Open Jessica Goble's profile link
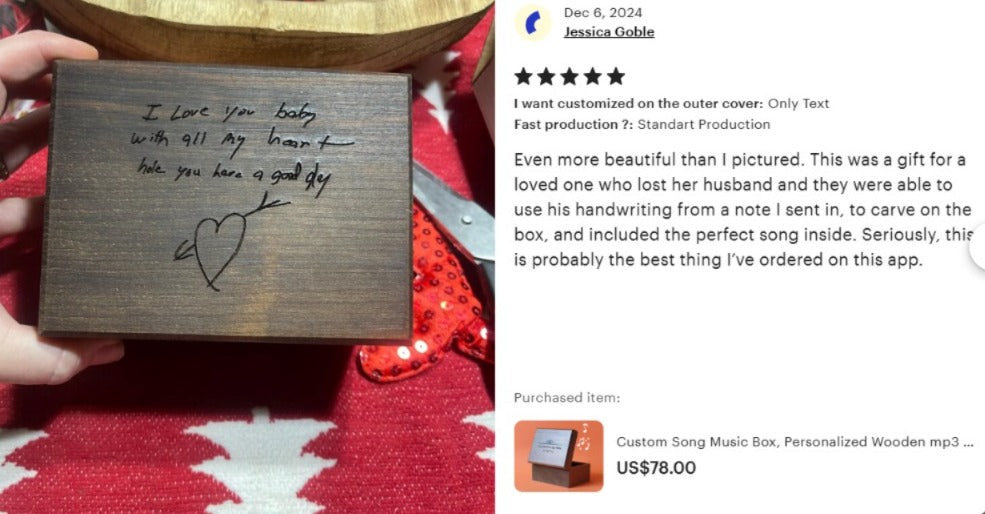The width and height of the screenshot is (985, 514). [x=609, y=31]
